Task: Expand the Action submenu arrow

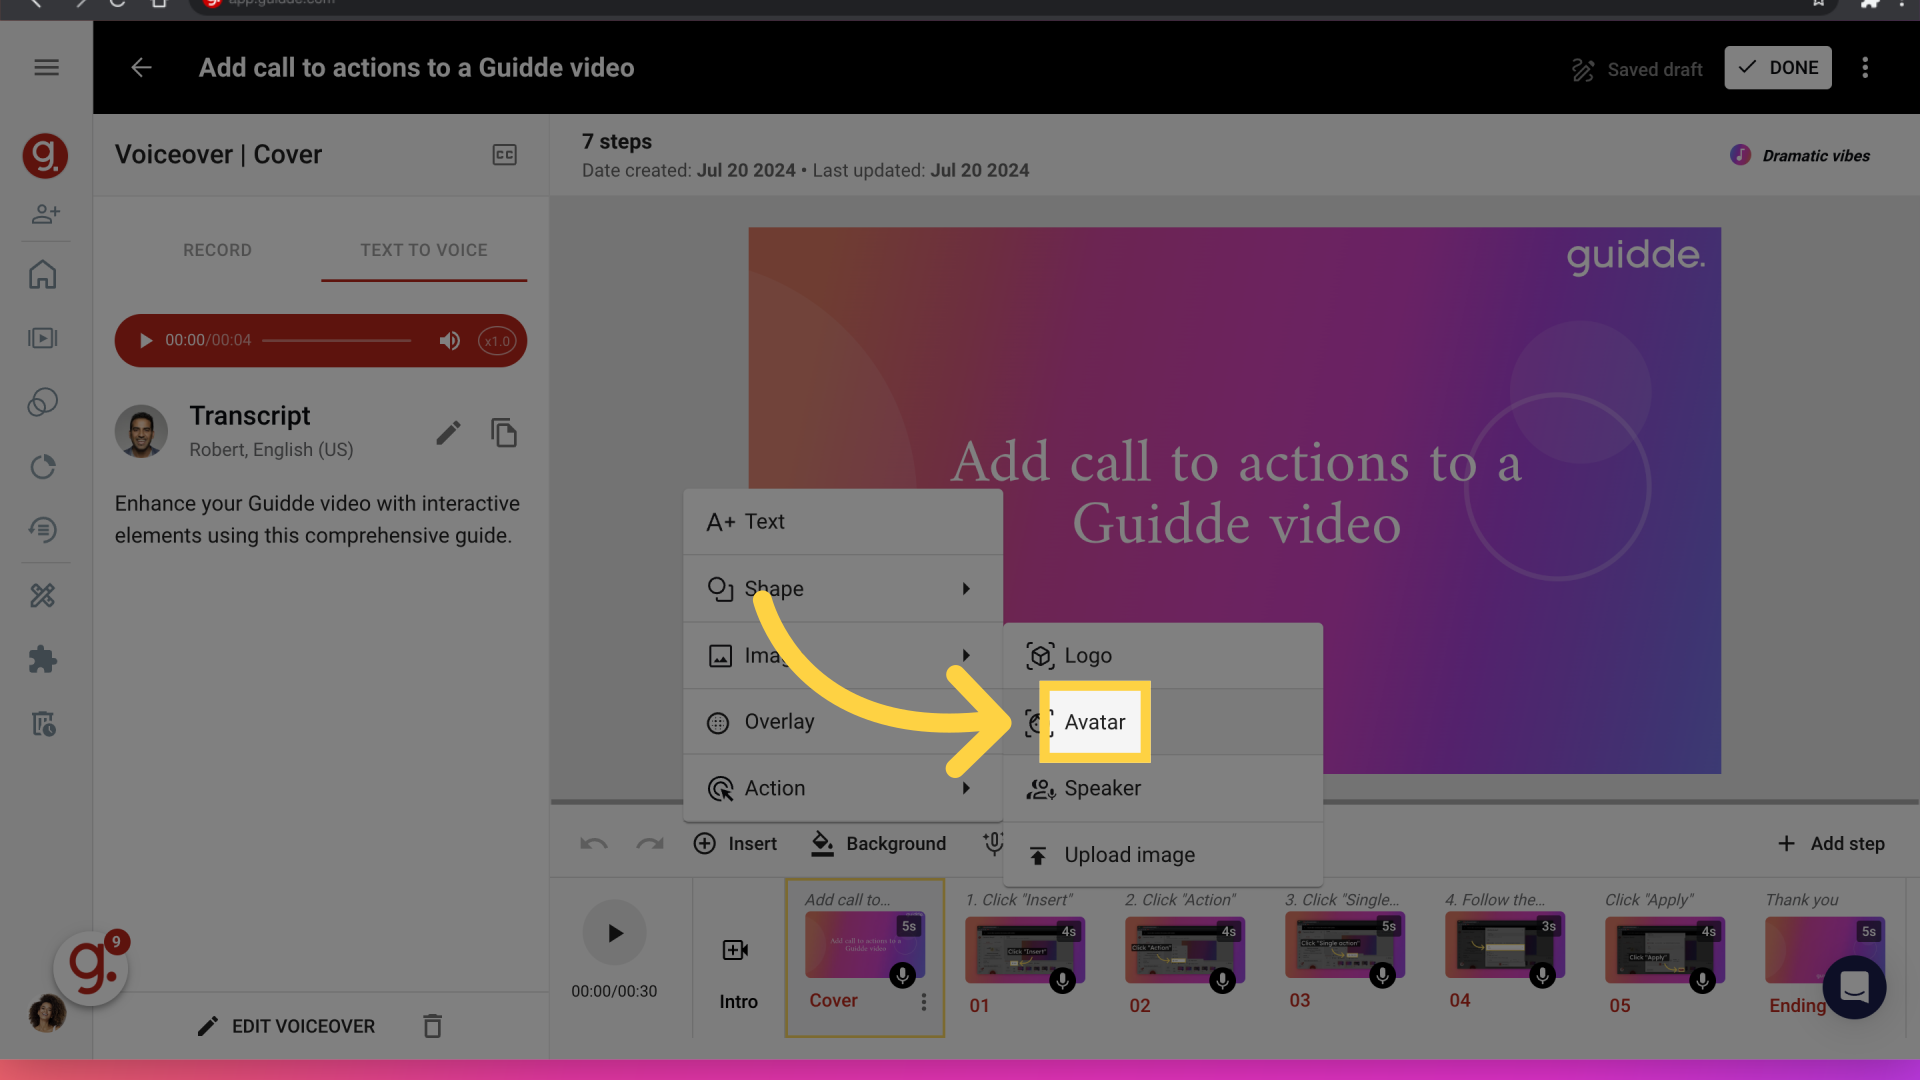Action: point(967,787)
